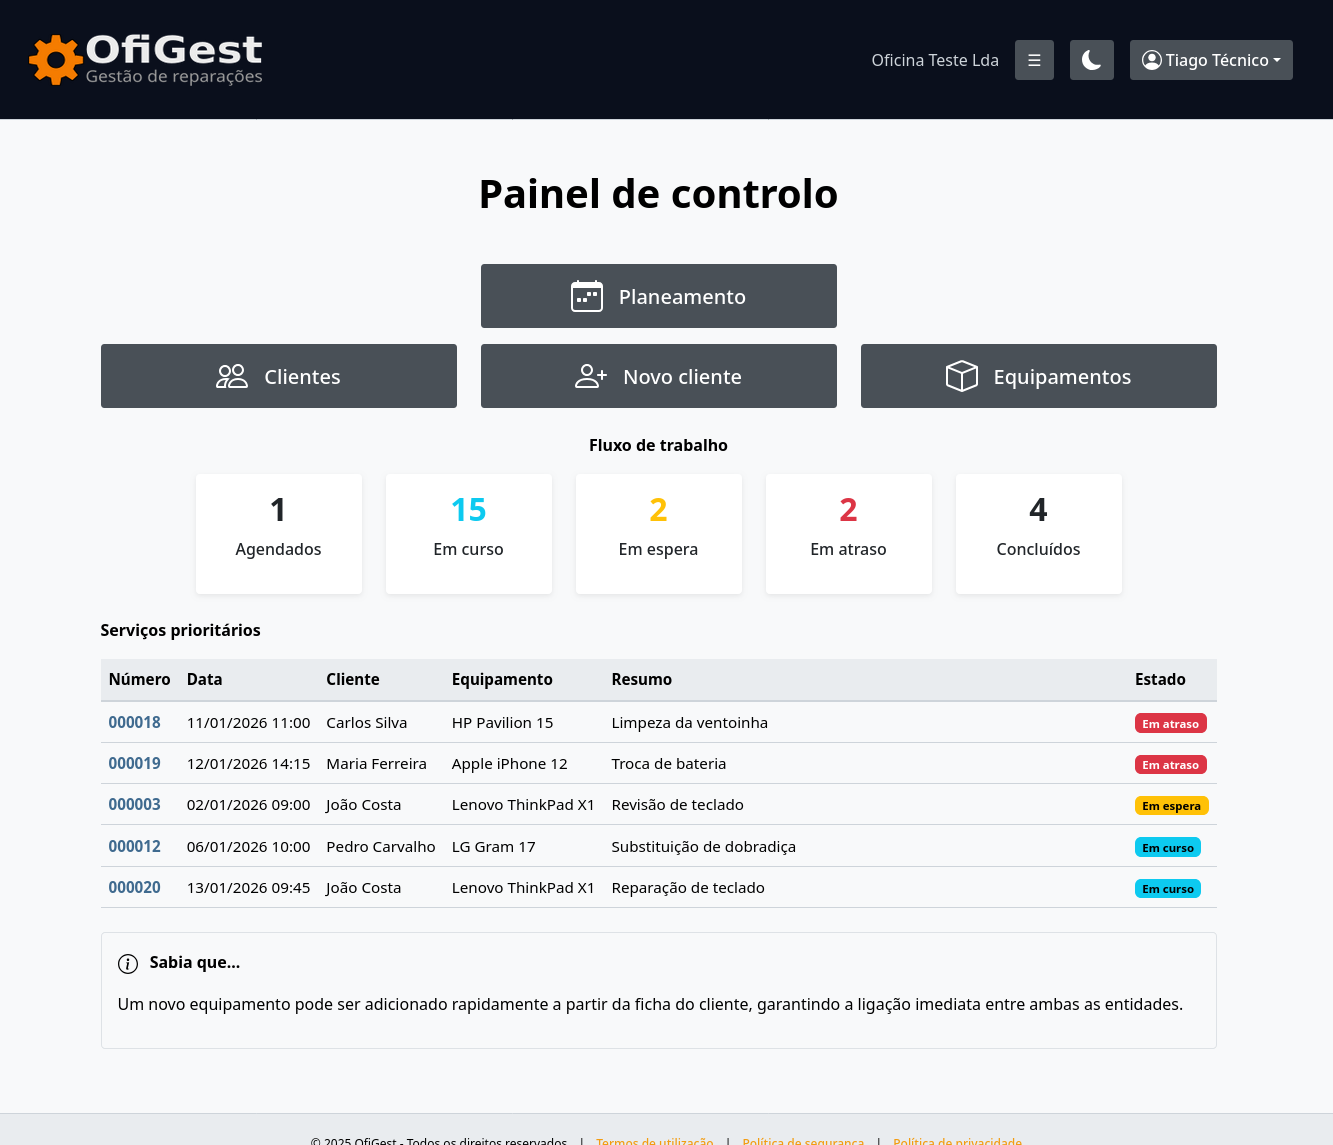Expand the Tiago Técnico user dropdown

(1211, 60)
